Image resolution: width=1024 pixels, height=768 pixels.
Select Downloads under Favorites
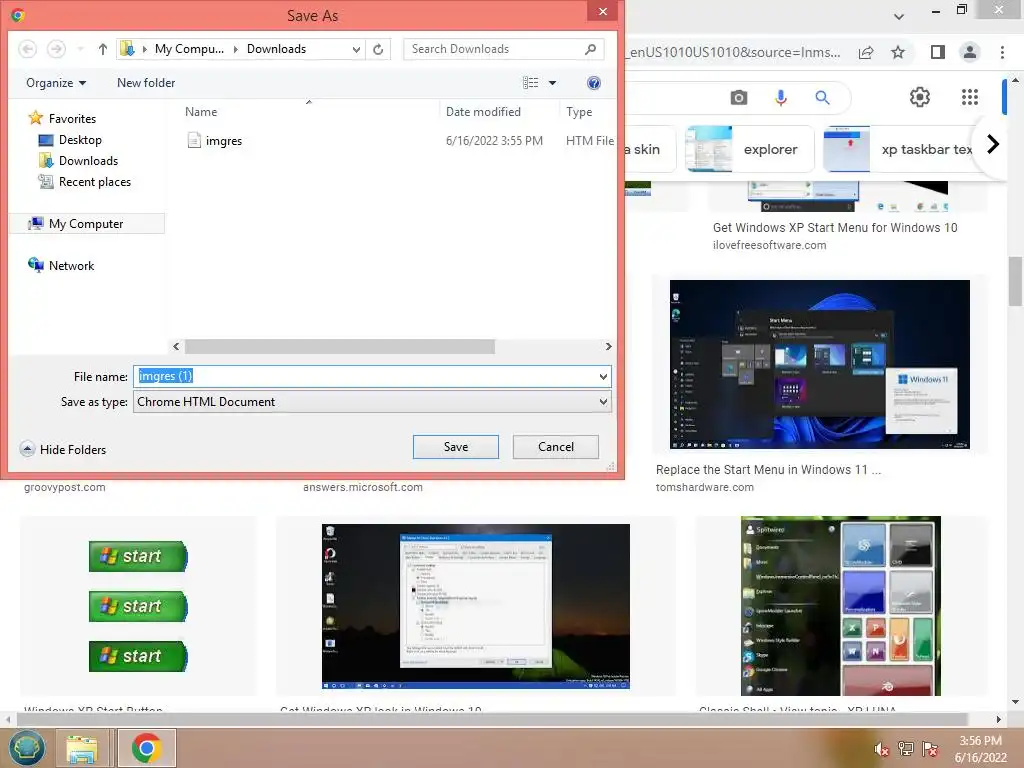click(x=79, y=161)
